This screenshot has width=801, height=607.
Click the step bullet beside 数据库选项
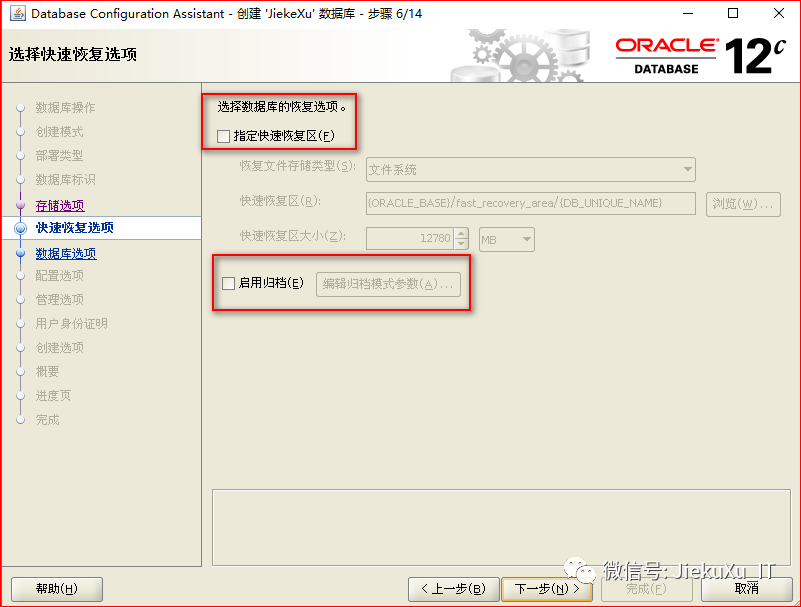20,253
